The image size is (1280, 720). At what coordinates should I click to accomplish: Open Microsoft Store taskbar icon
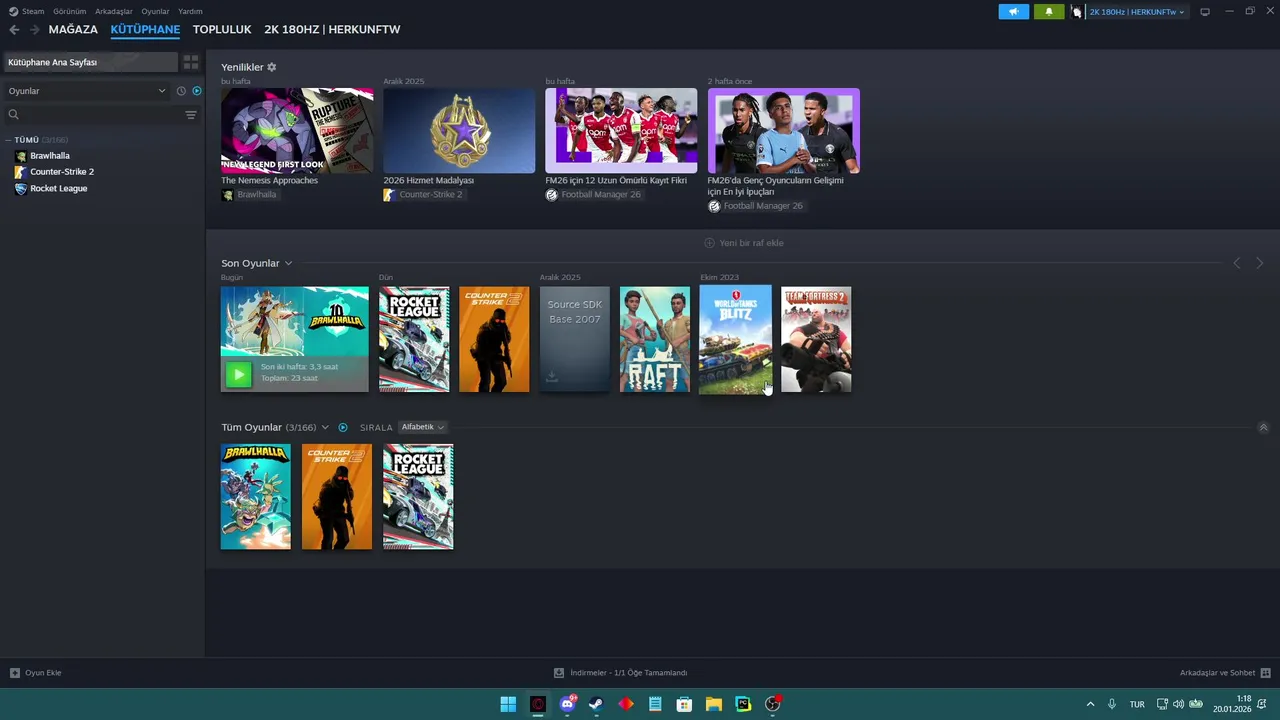tap(684, 704)
